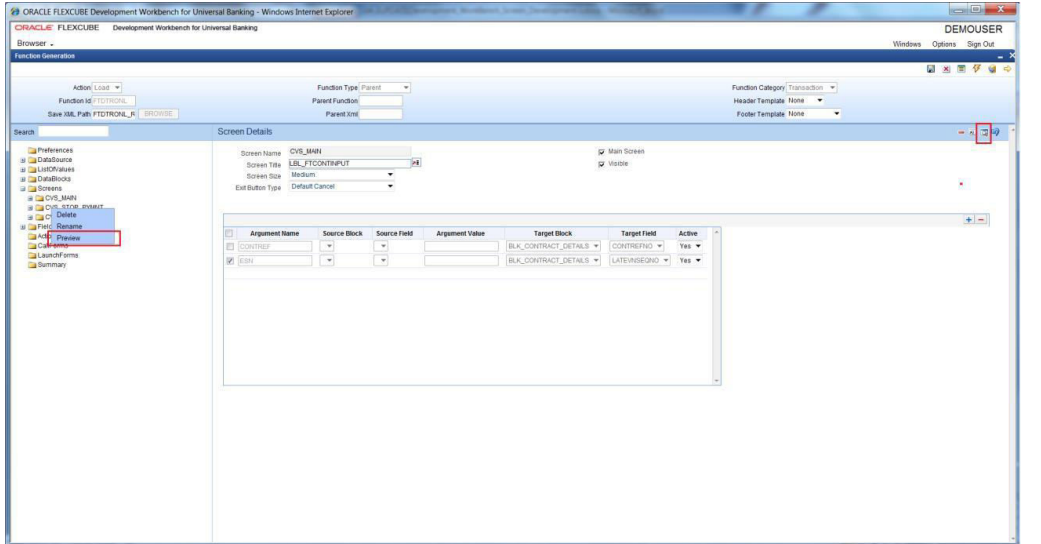The height and width of the screenshot is (544, 1041).
Task: Click the Screen Title input field
Action: [349, 163]
